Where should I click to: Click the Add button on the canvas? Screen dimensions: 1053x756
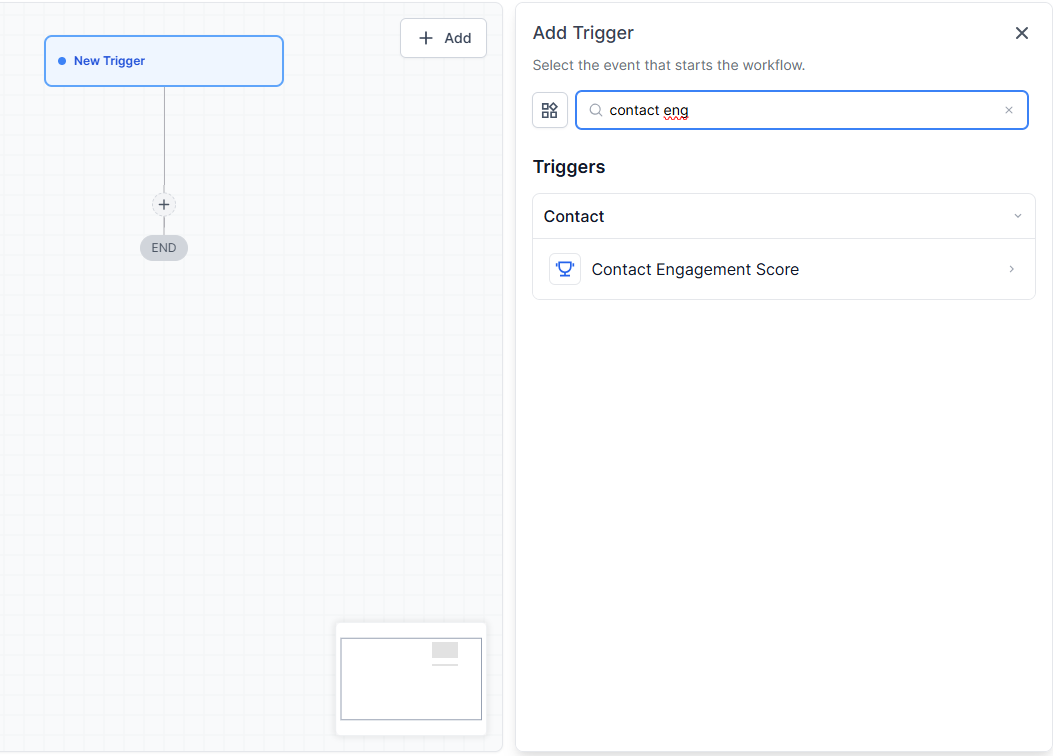click(x=444, y=38)
